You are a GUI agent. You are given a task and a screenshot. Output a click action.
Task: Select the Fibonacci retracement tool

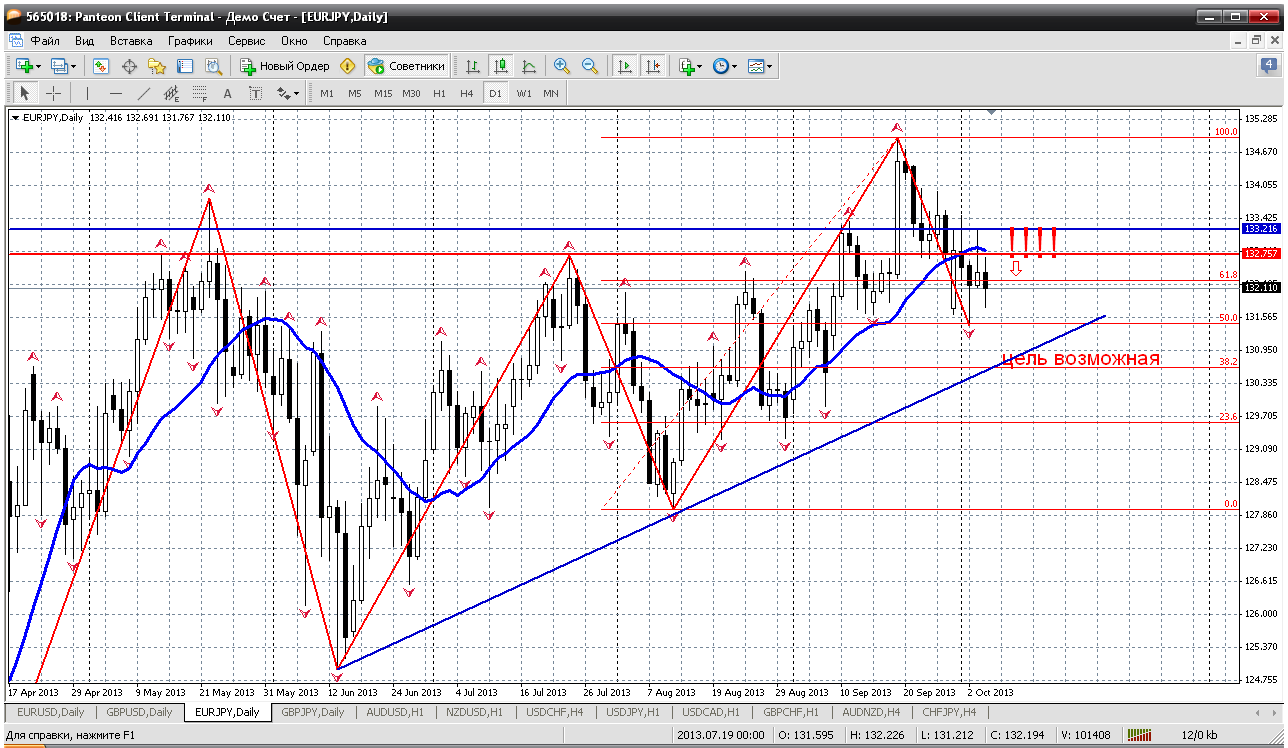tap(199, 93)
